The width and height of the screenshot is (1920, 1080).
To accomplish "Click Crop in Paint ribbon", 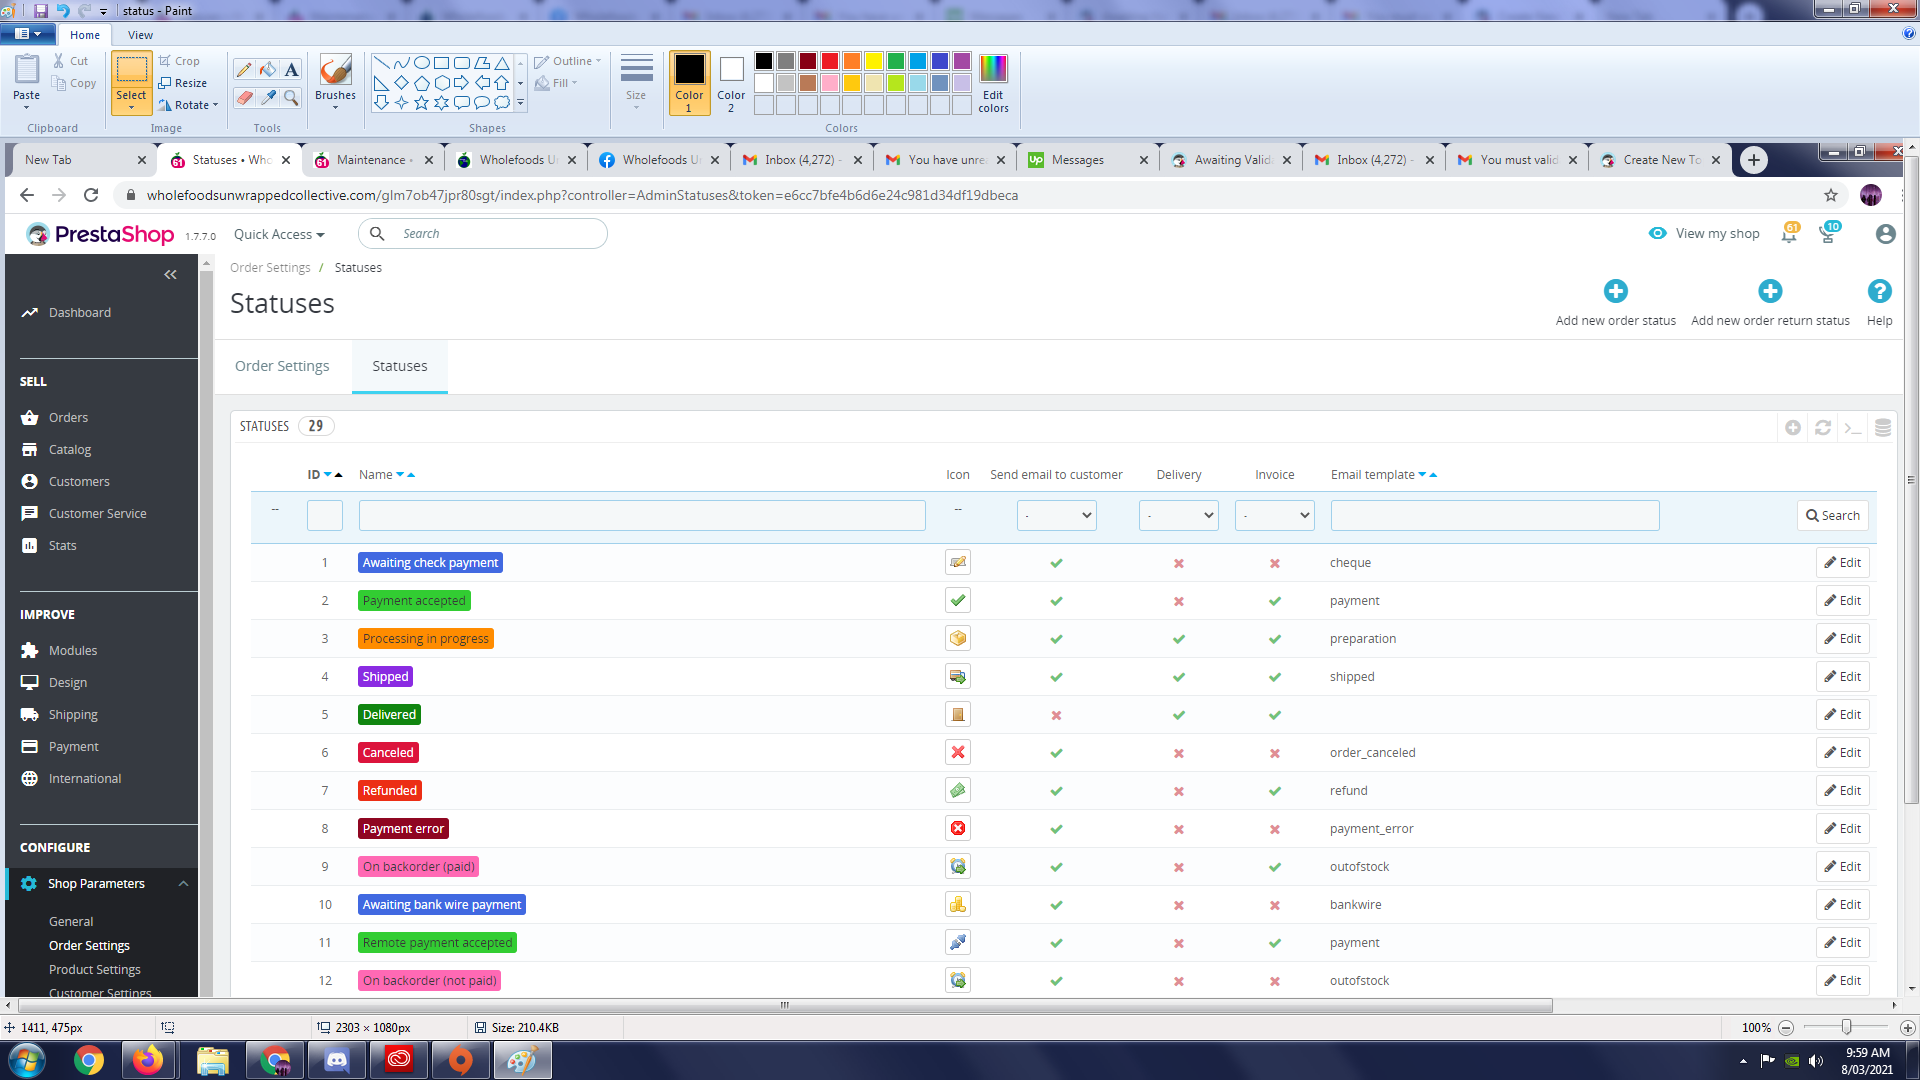I will click(x=179, y=61).
